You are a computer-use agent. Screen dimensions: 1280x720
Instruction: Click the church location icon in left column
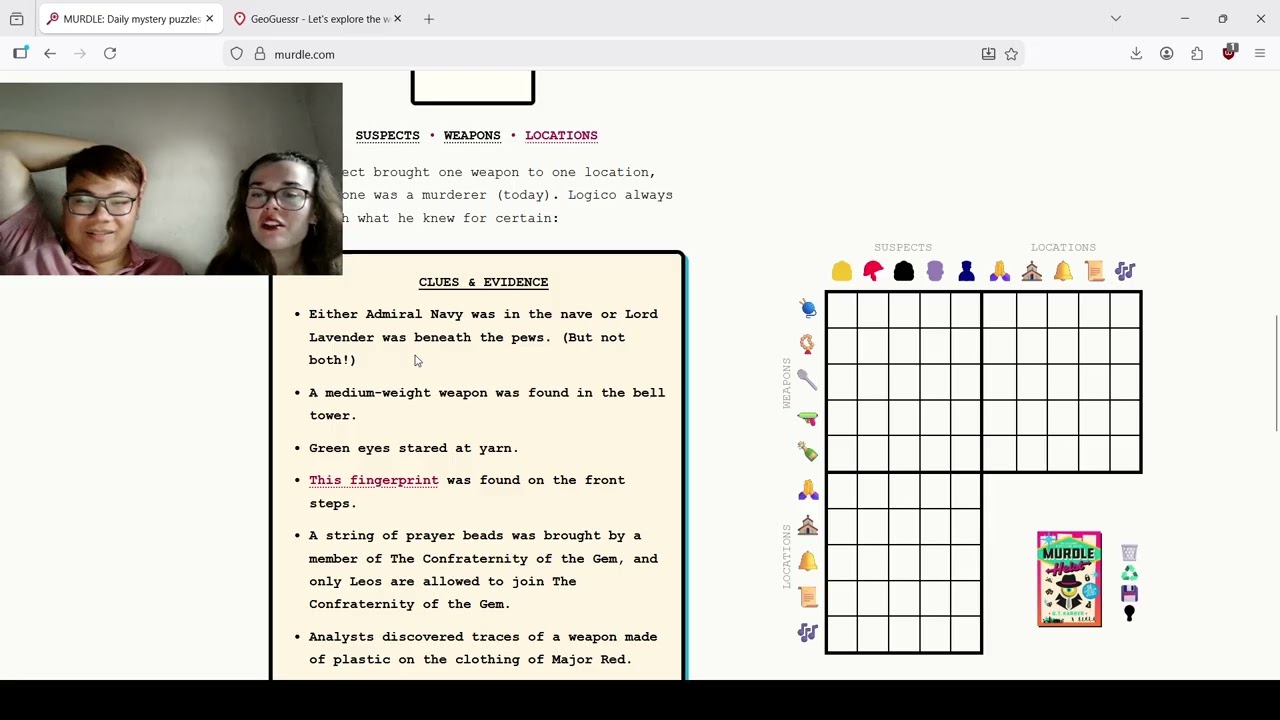(x=808, y=525)
